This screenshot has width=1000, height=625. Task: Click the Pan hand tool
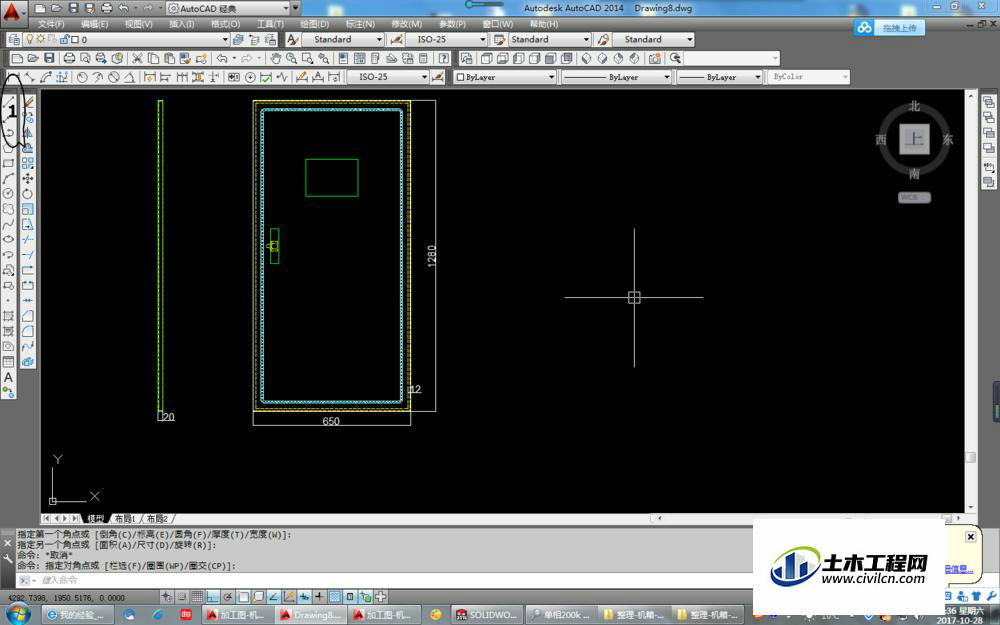tap(276, 59)
